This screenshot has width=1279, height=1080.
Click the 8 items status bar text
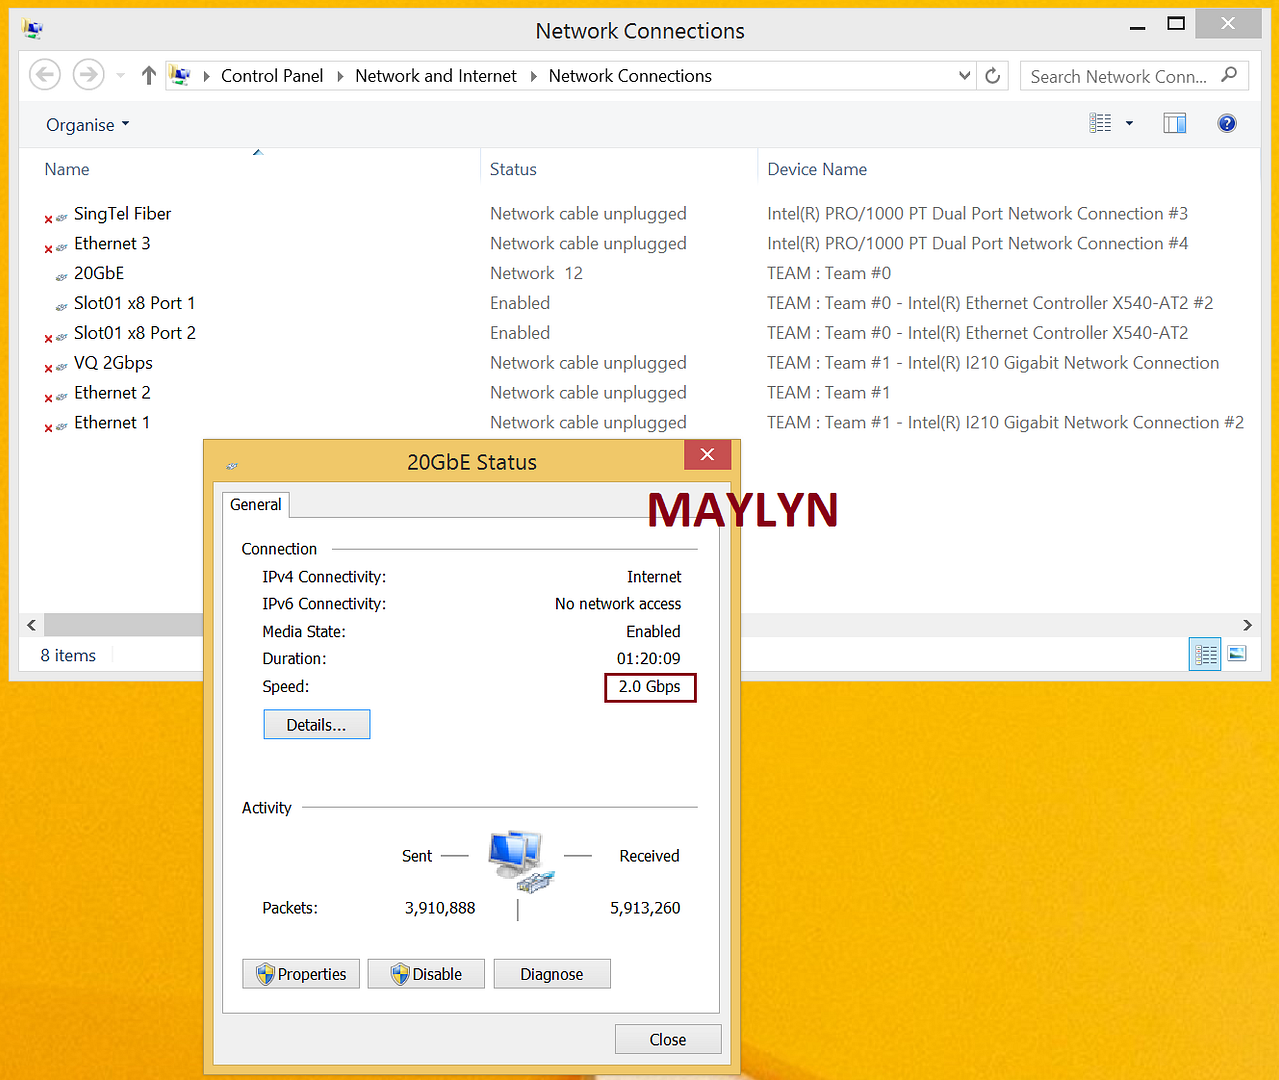click(x=68, y=656)
